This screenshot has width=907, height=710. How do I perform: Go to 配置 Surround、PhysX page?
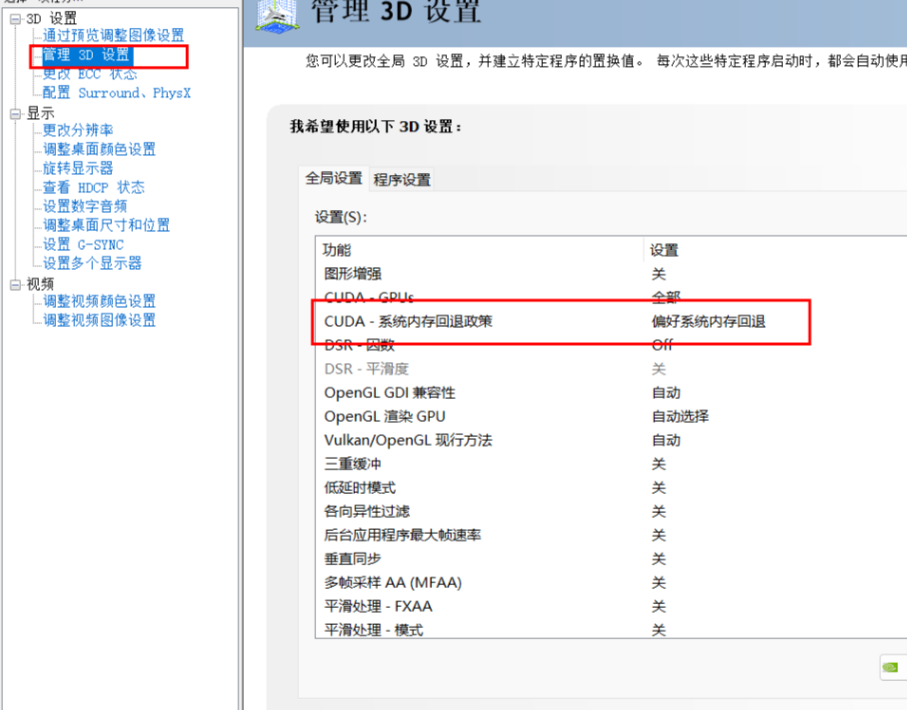[116, 93]
